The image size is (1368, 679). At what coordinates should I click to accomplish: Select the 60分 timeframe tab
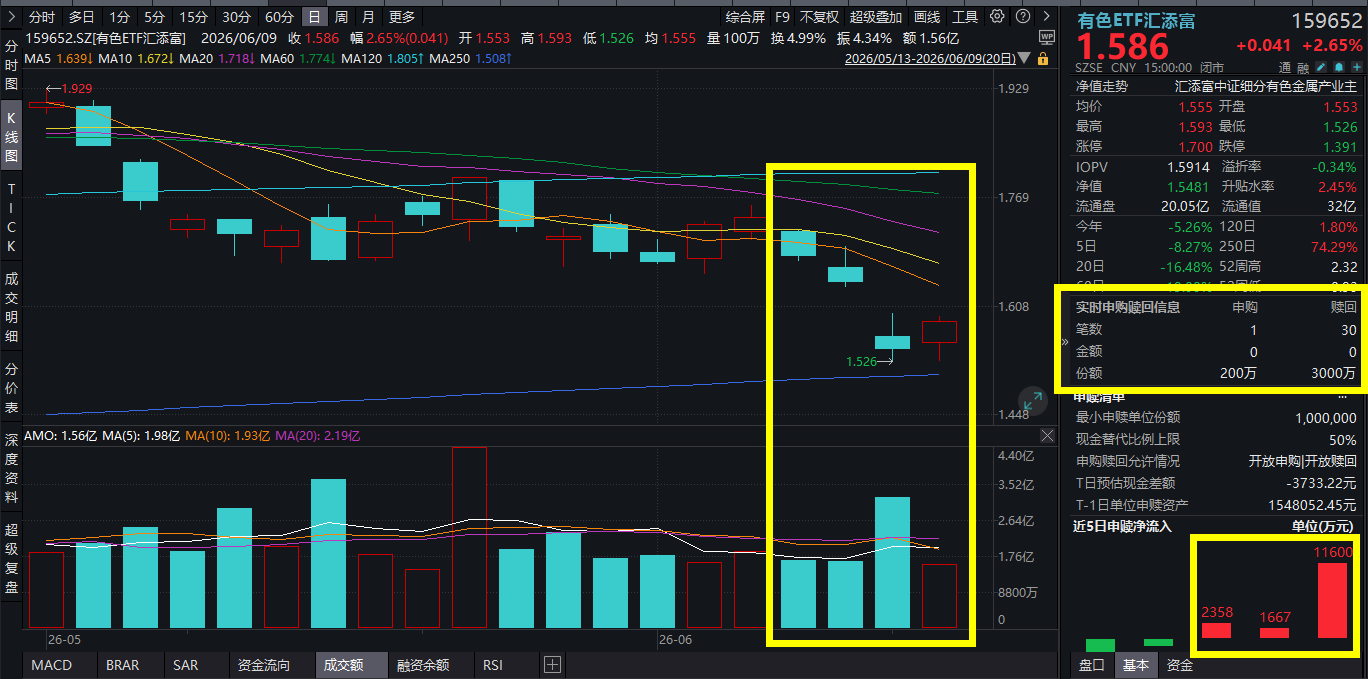[x=280, y=17]
